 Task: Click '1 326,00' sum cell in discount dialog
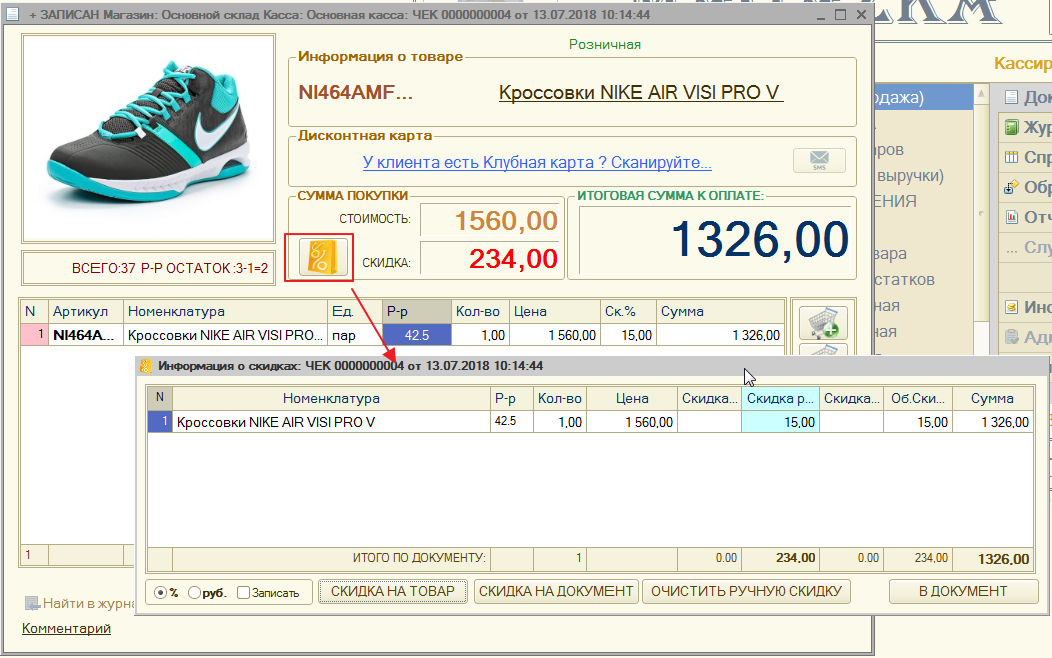993,422
